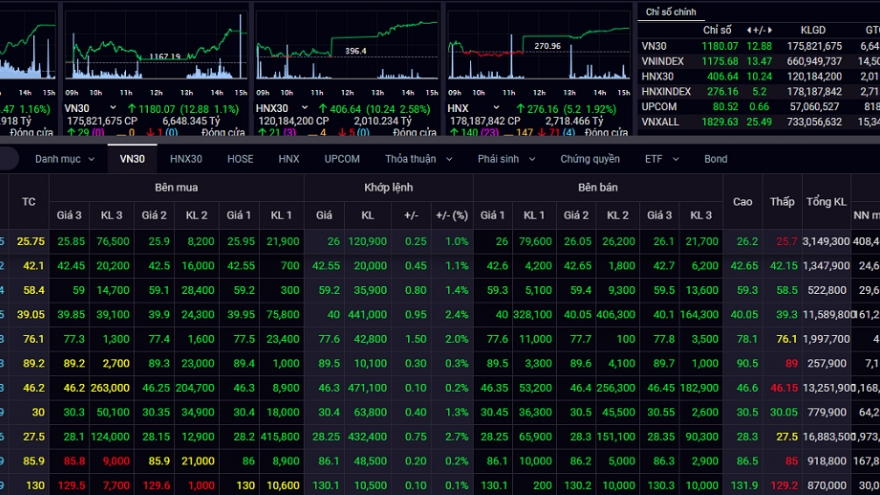Click the HNX mini chart showing 270.96
Screen dimensions: 880x495
(x=538, y=48)
